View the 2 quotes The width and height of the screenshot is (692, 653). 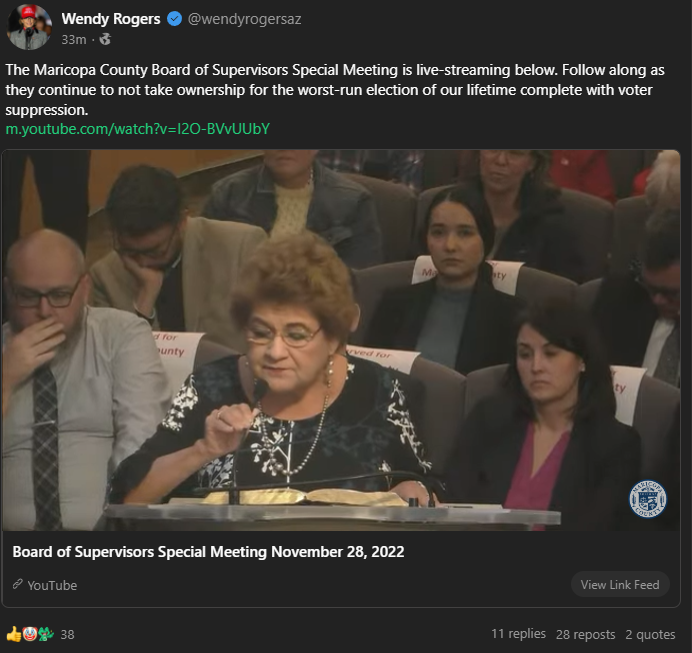pyautogui.click(x=650, y=634)
